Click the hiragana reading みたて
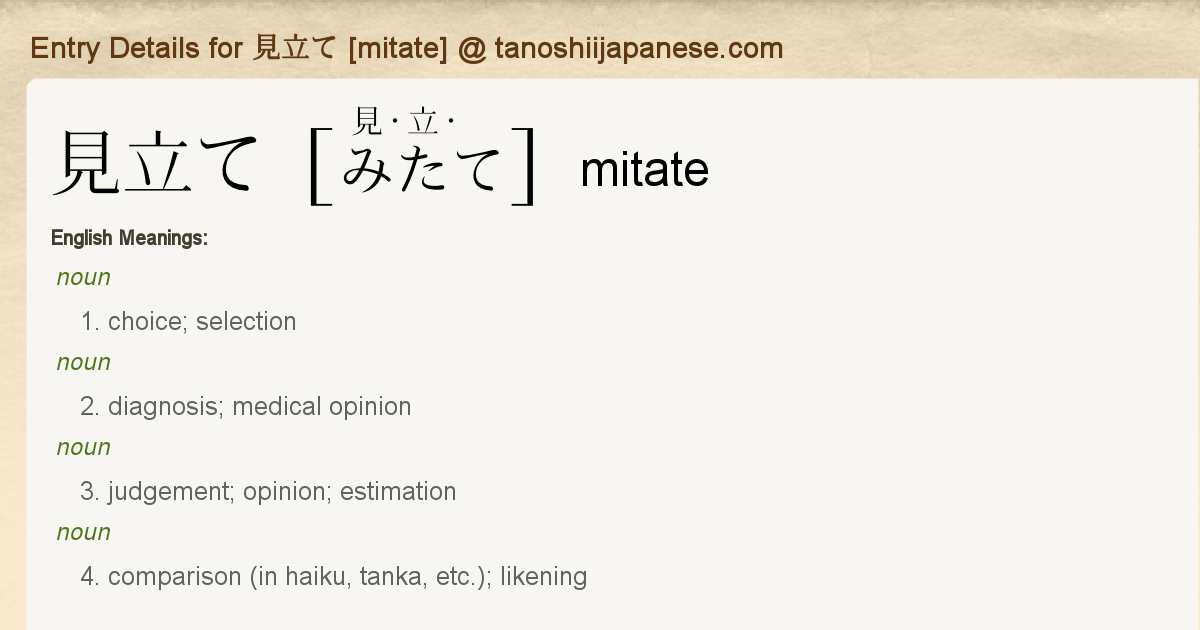The image size is (1200, 630). tap(422, 168)
